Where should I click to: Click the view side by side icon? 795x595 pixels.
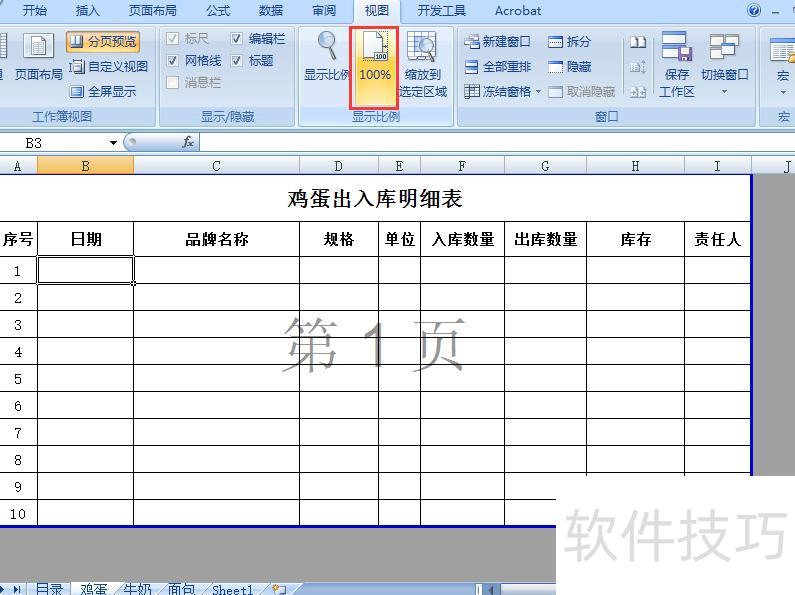click(638, 42)
